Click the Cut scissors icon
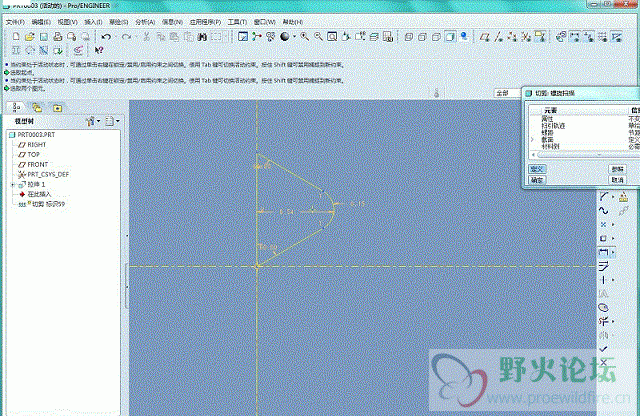This screenshot has width=640, height=416. [x=146, y=37]
